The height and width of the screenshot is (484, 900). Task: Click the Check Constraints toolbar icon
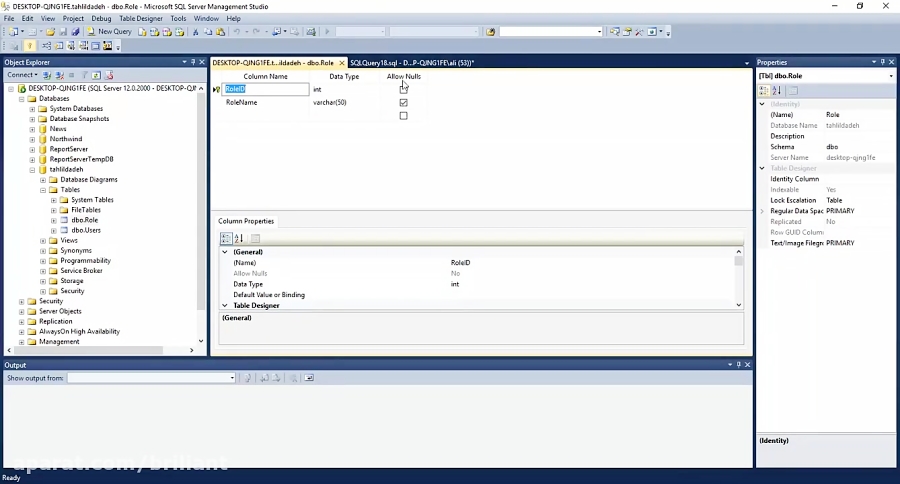pyautogui.click(x=95, y=46)
